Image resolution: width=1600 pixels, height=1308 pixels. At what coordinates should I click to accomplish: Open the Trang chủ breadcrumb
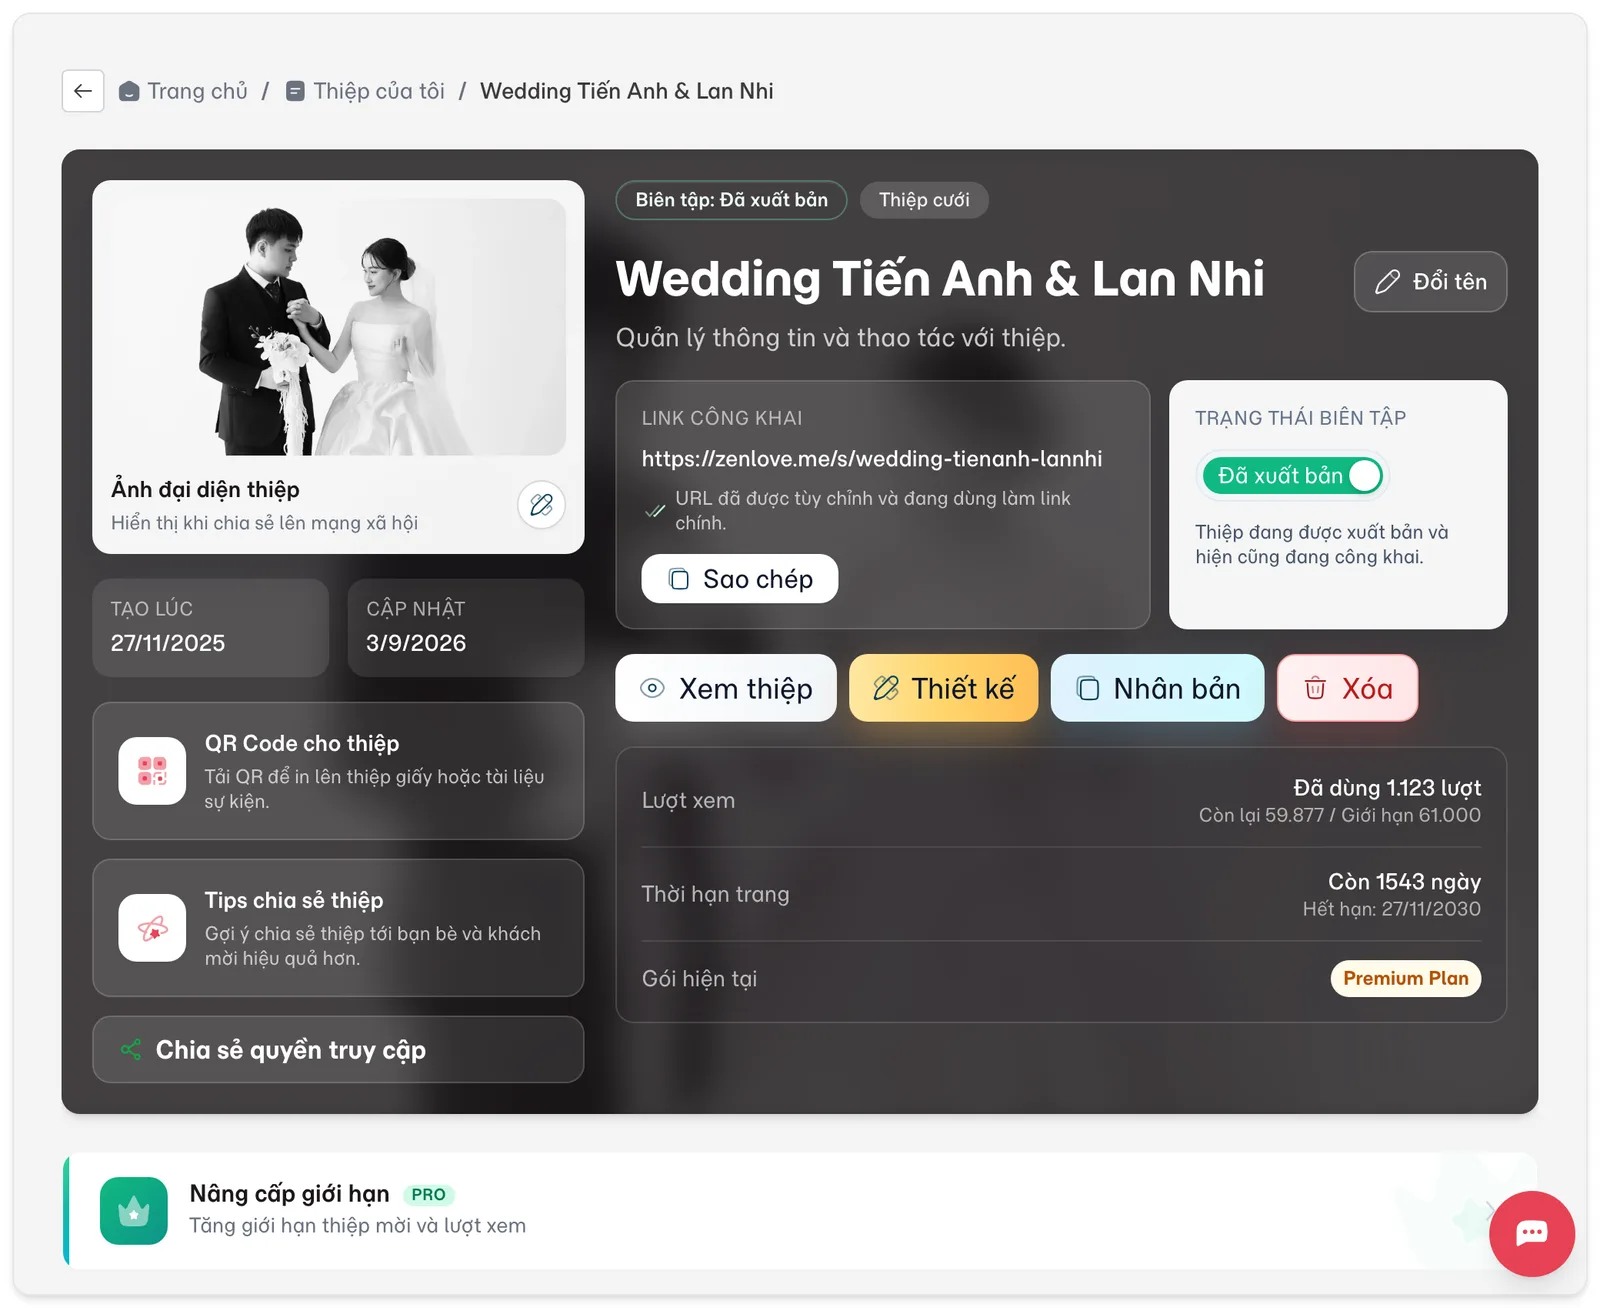(183, 91)
